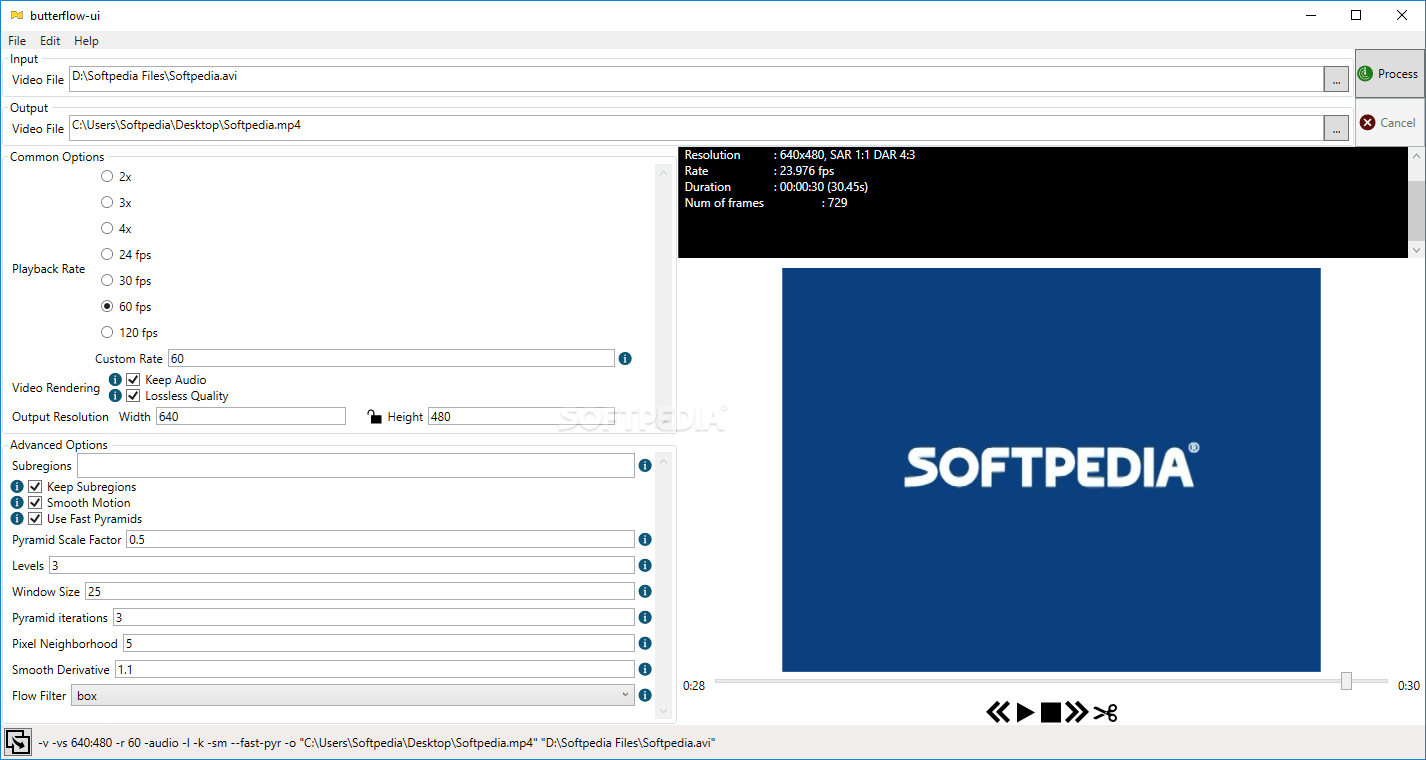Select the 30 fps playback rate
Screen dimensions: 1426x760
(107, 281)
